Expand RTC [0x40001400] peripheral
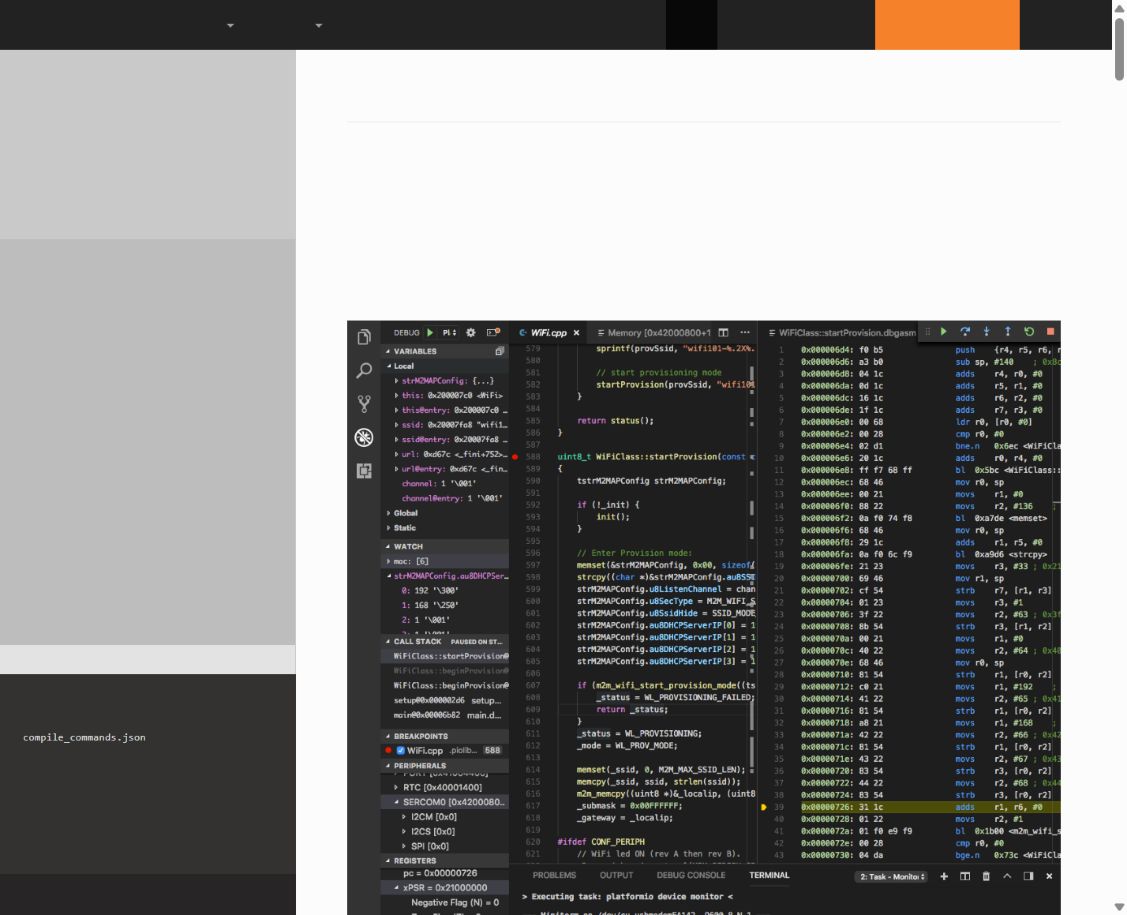The image size is (1127, 915). (x=445, y=788)
